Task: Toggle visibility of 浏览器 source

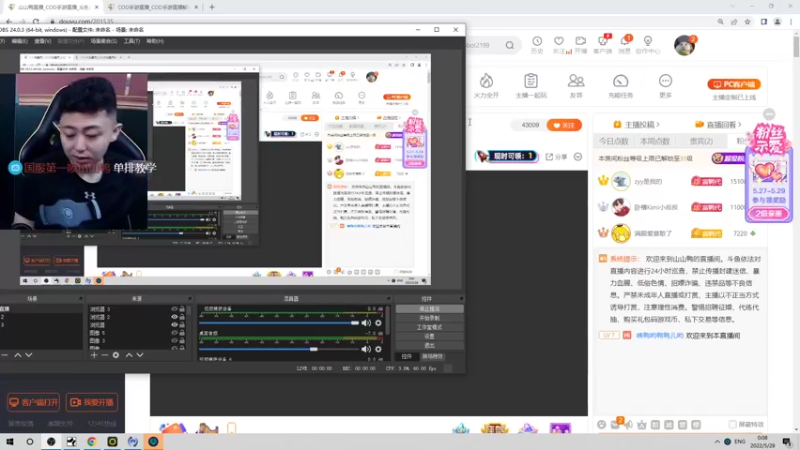Action: (174, 324)
